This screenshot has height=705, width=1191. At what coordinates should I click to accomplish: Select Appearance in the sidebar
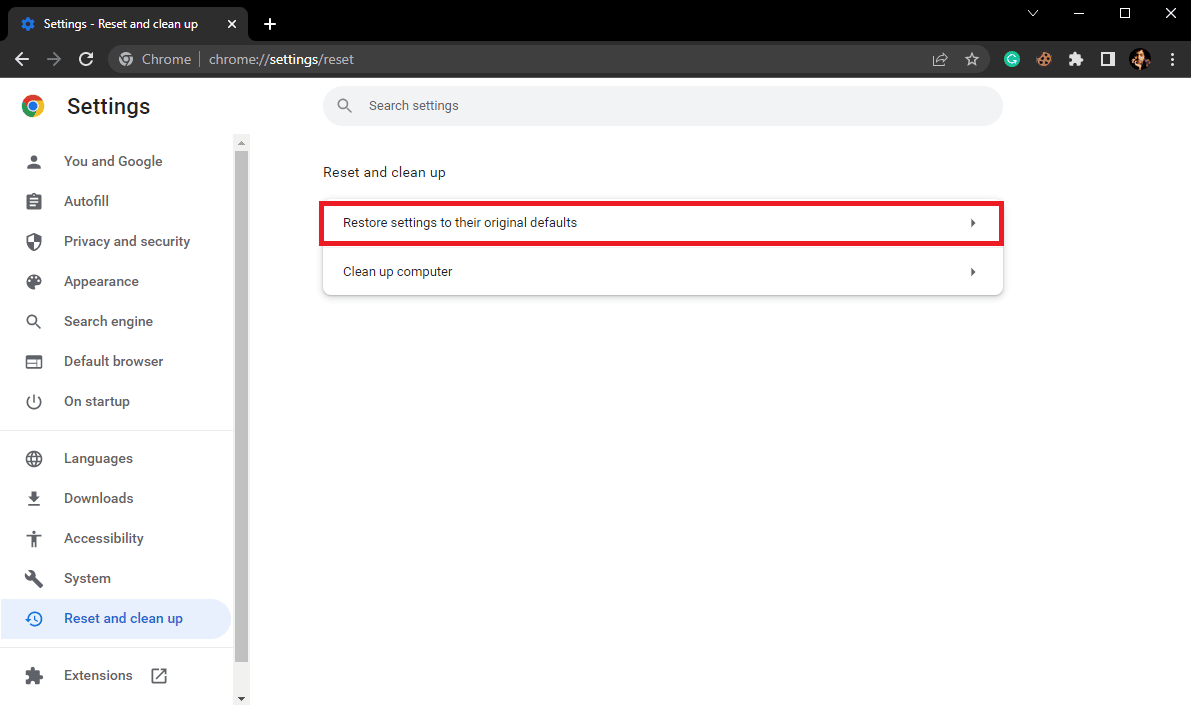pos(102,281)
